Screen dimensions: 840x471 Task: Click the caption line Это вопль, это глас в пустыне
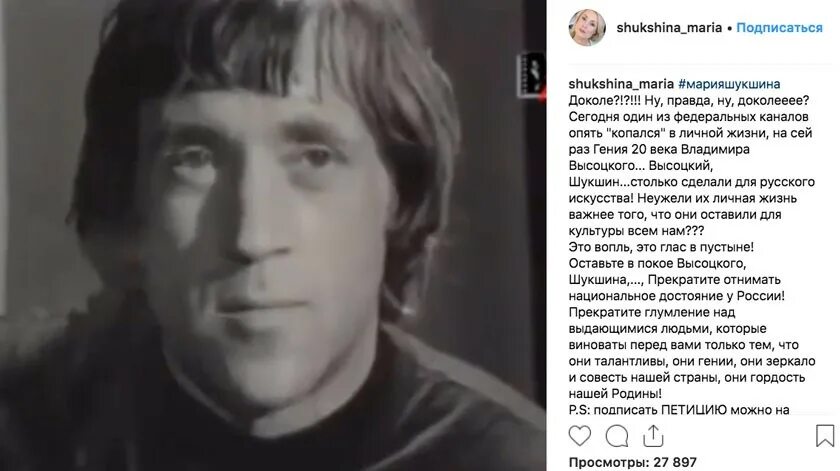[x=661, y=247]
